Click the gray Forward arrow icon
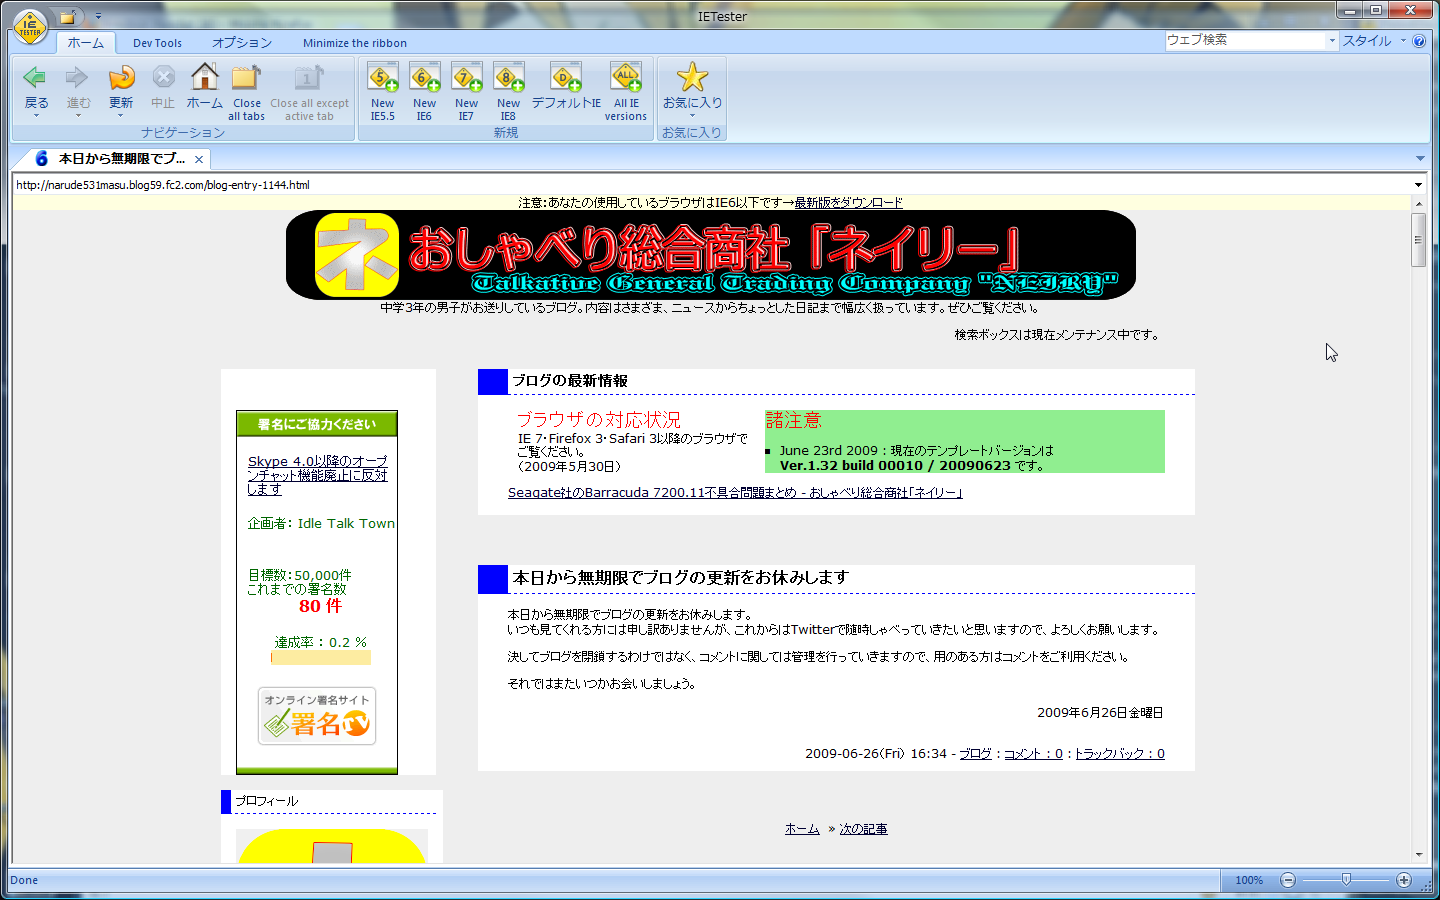The width and height of the screenshot is (1440, 900). [77, 78]
